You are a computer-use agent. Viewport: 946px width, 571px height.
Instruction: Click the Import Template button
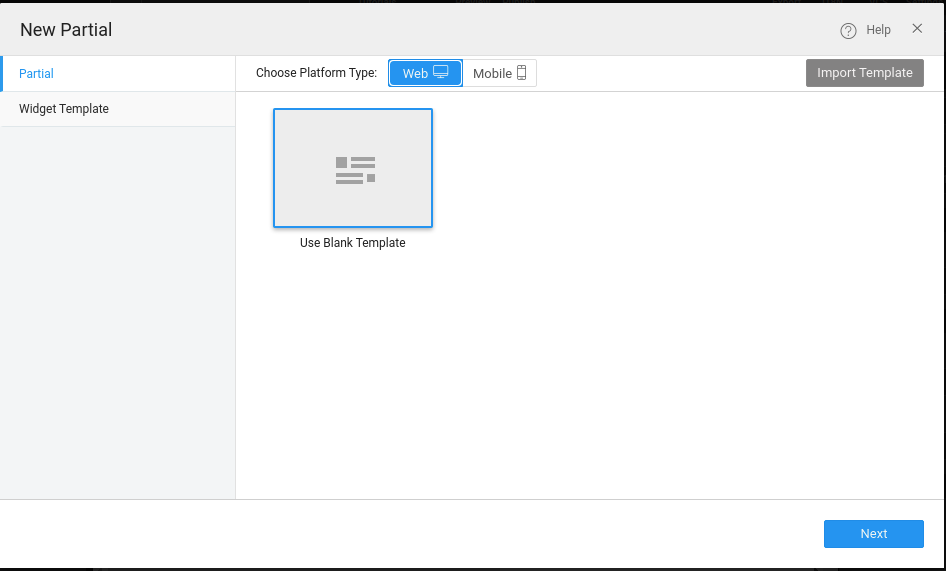864,73
